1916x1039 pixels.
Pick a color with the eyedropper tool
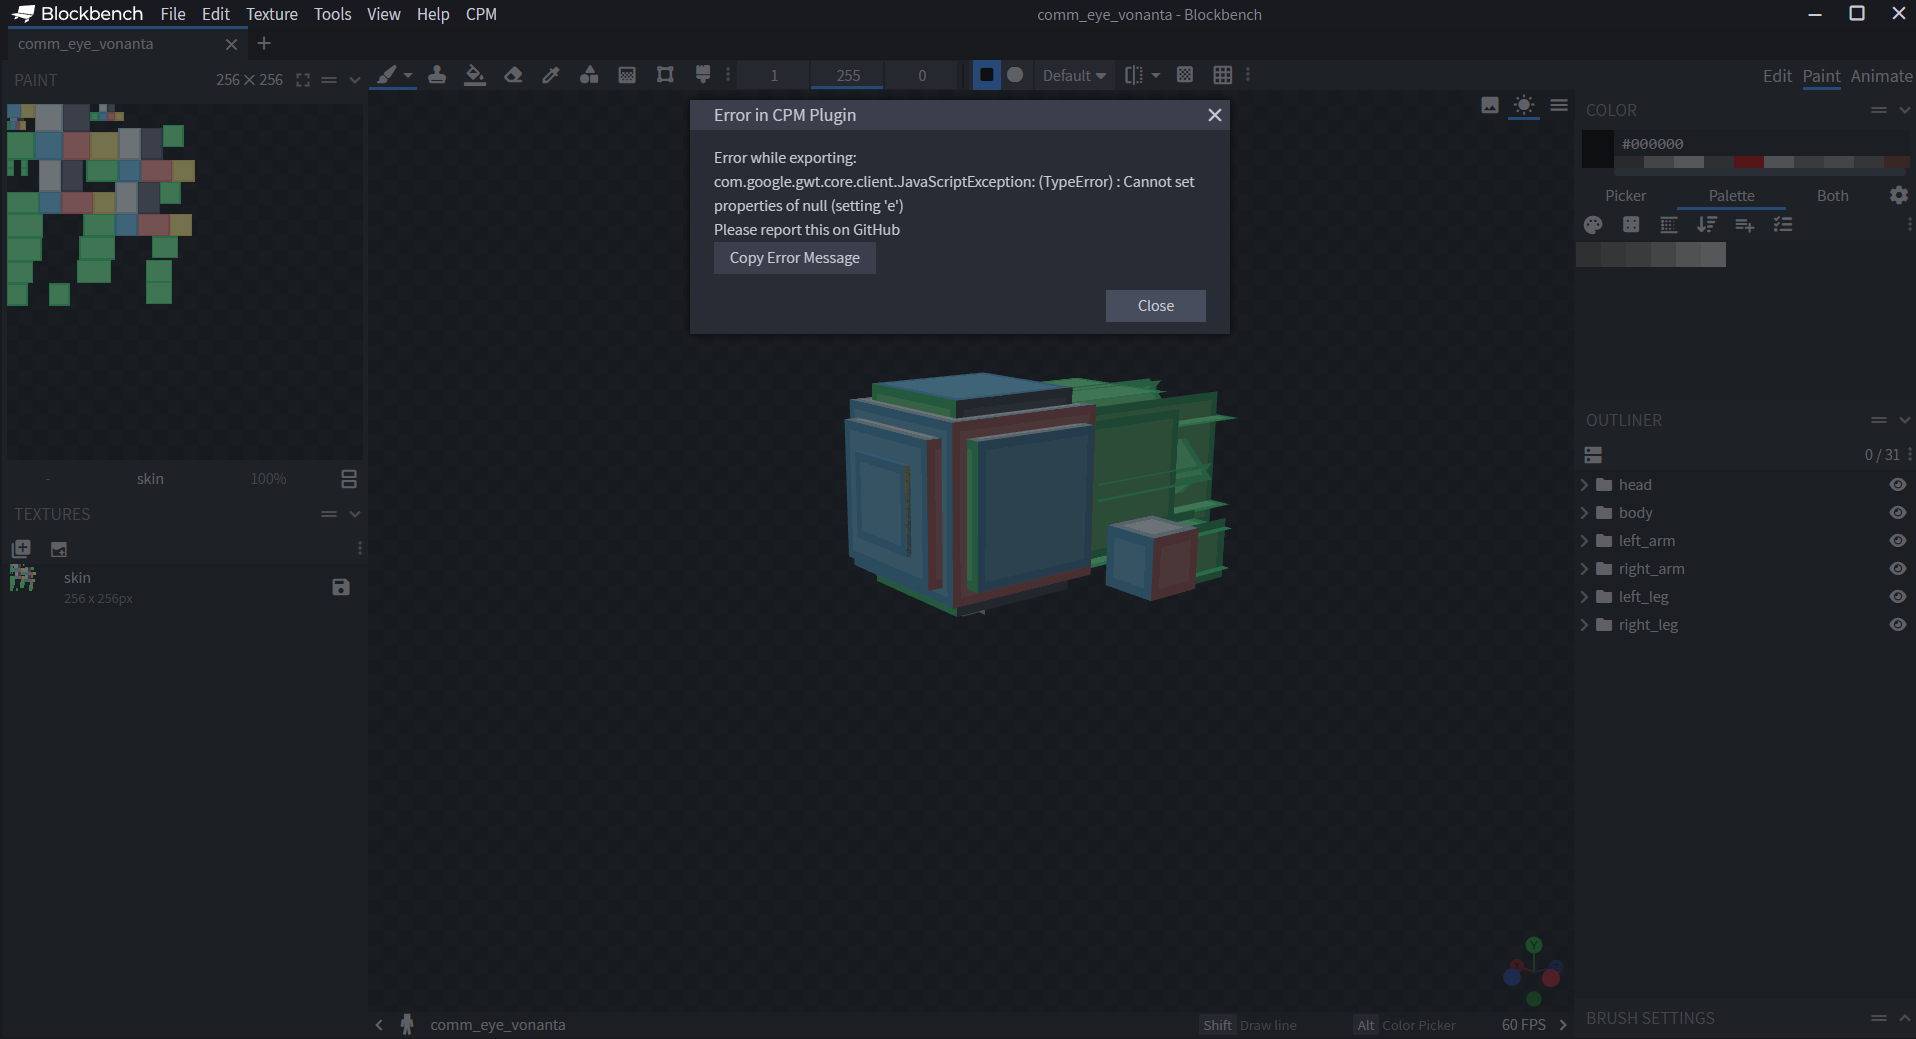click(550, 75)
